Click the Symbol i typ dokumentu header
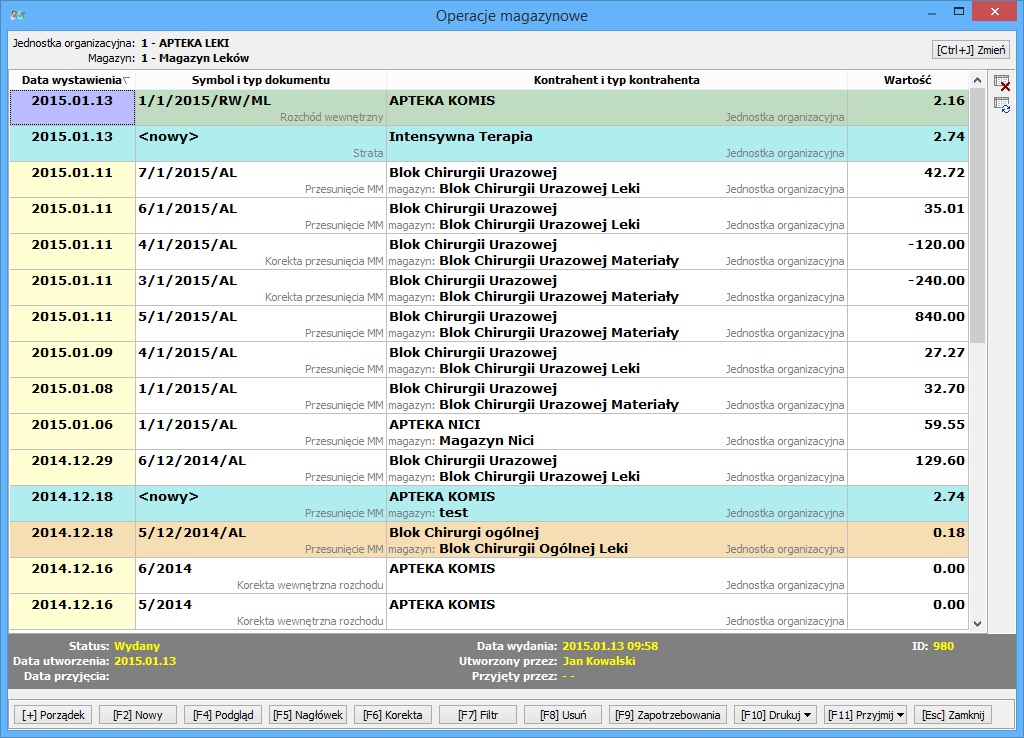Image resolution: width=1024 pixels, height=738 pixels. pyautogui.click(x=261, y=80)
